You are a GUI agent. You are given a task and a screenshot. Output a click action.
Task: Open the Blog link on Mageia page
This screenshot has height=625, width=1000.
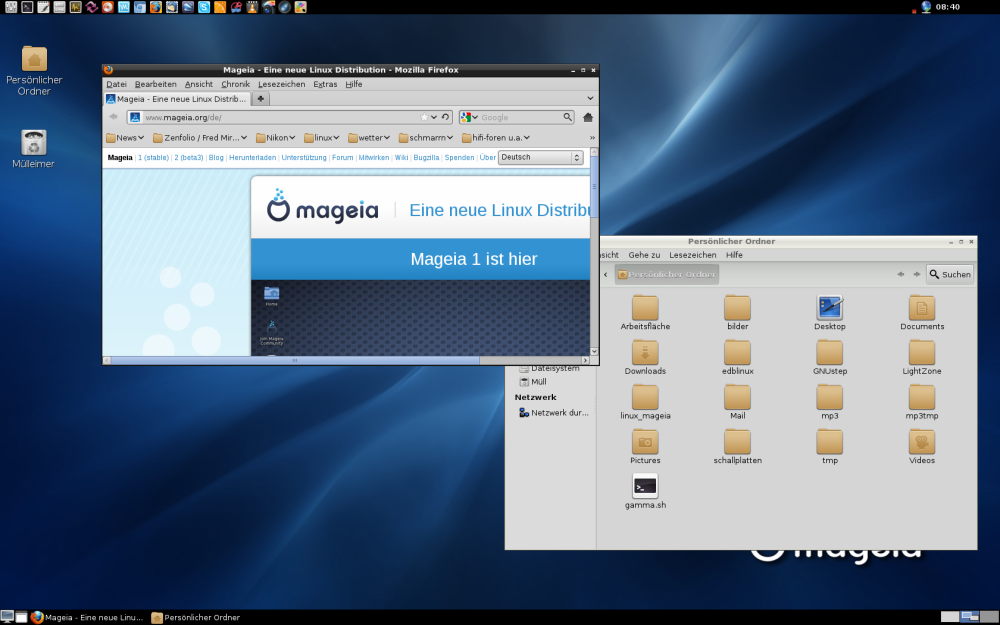pos(216,158)
